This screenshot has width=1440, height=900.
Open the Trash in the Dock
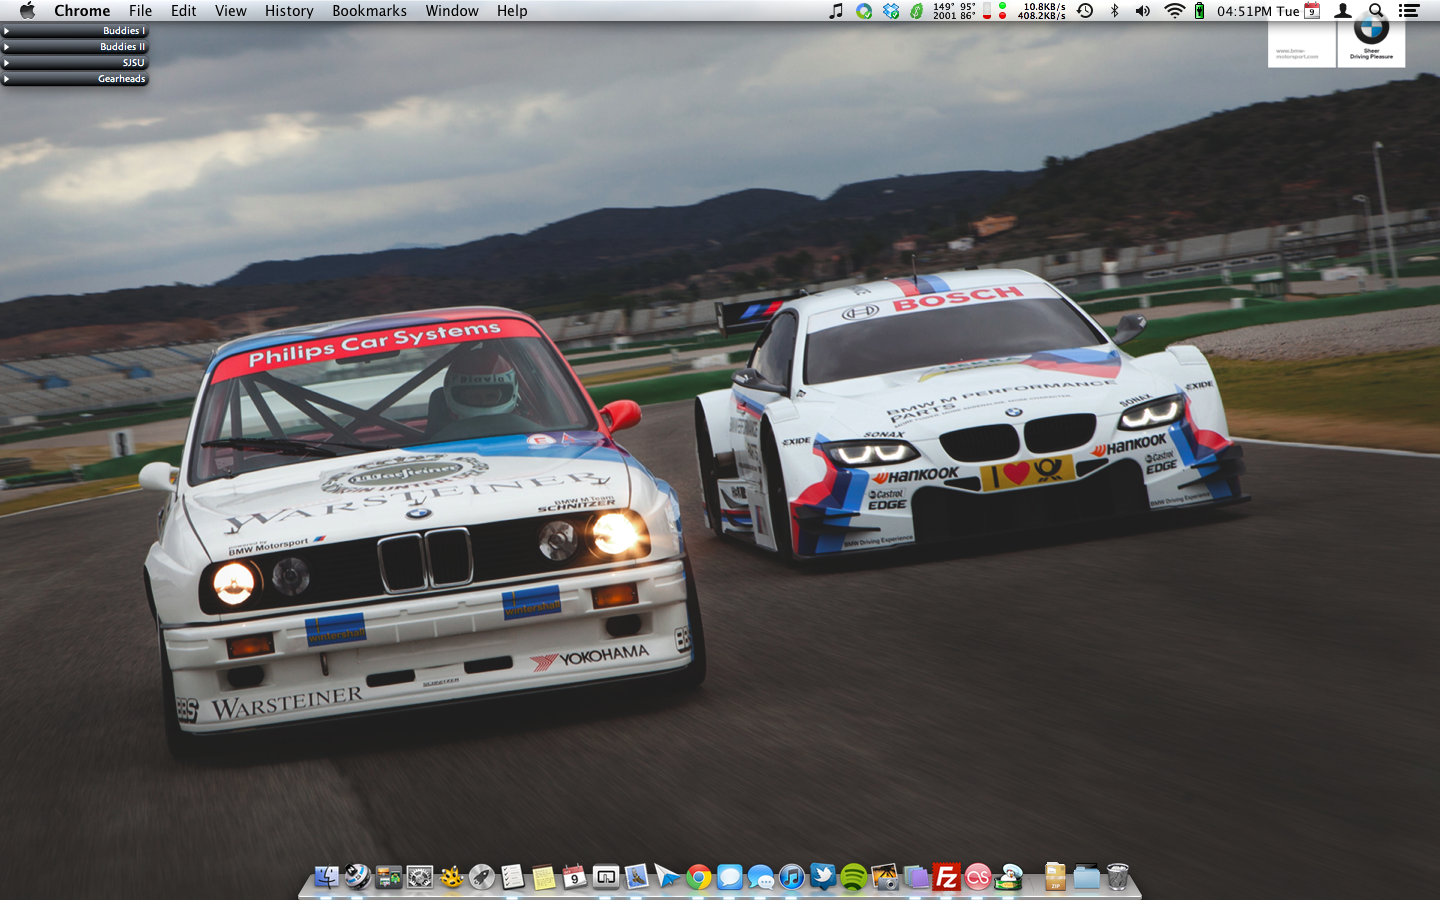[1118, 877]
